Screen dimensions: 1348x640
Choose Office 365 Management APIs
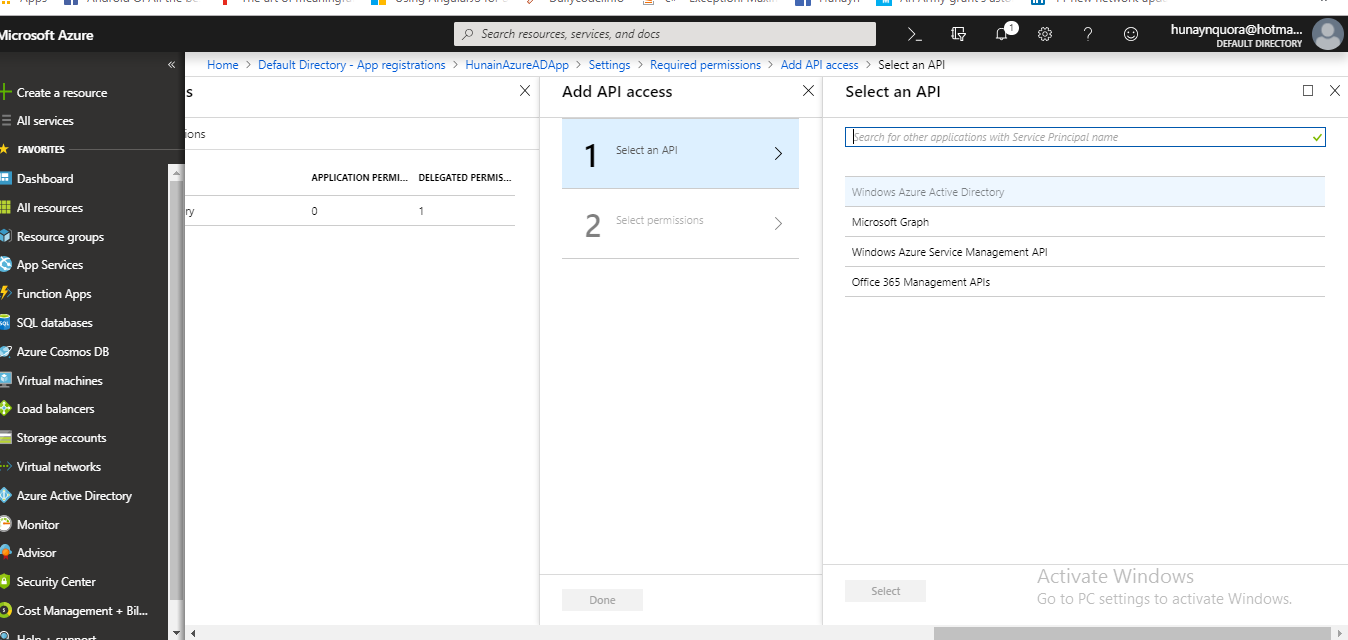1085,282
